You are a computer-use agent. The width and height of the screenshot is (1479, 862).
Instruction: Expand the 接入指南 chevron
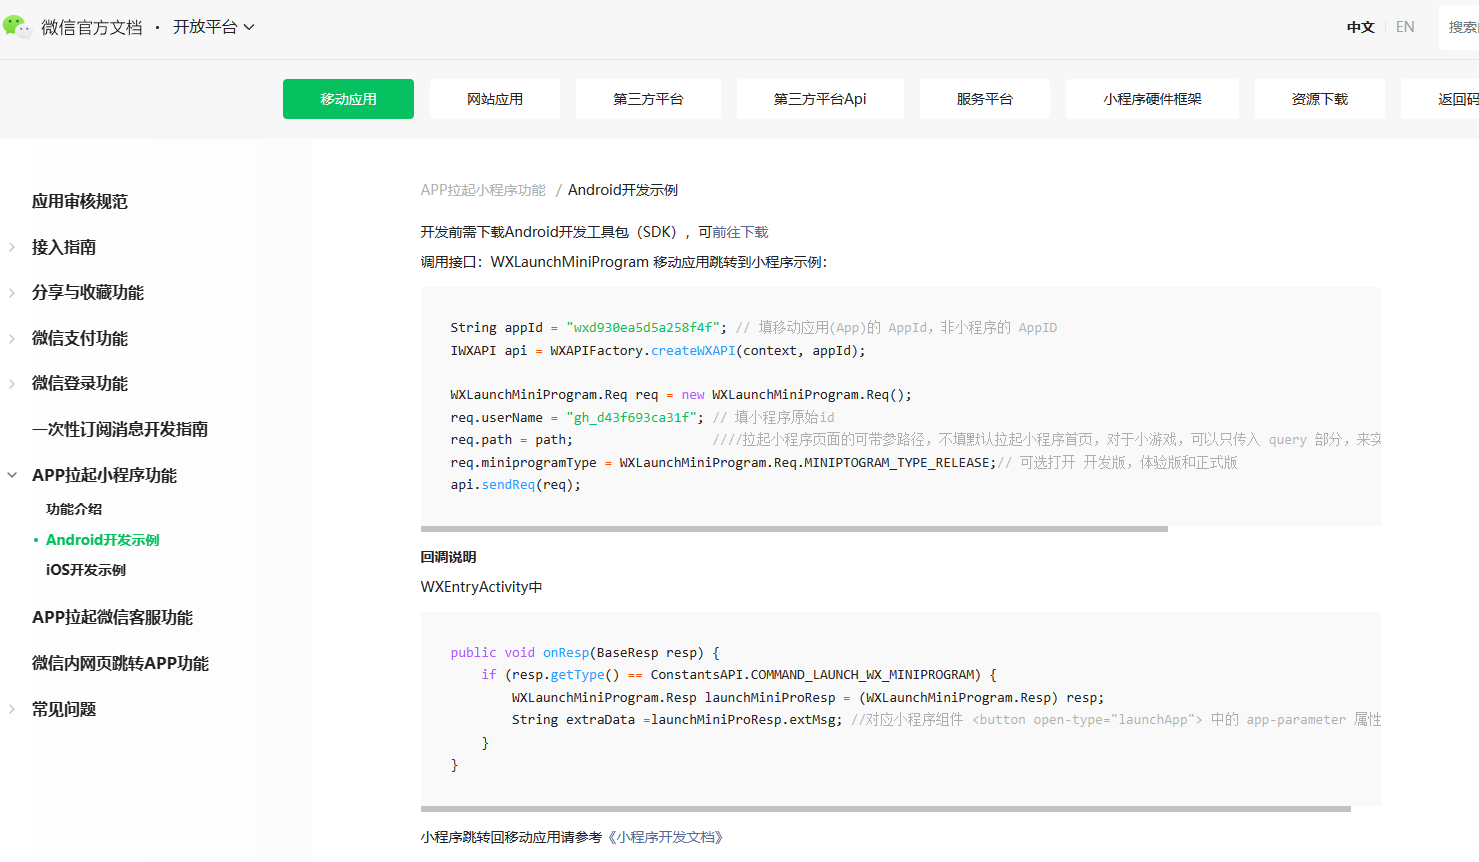click(12, 247)
